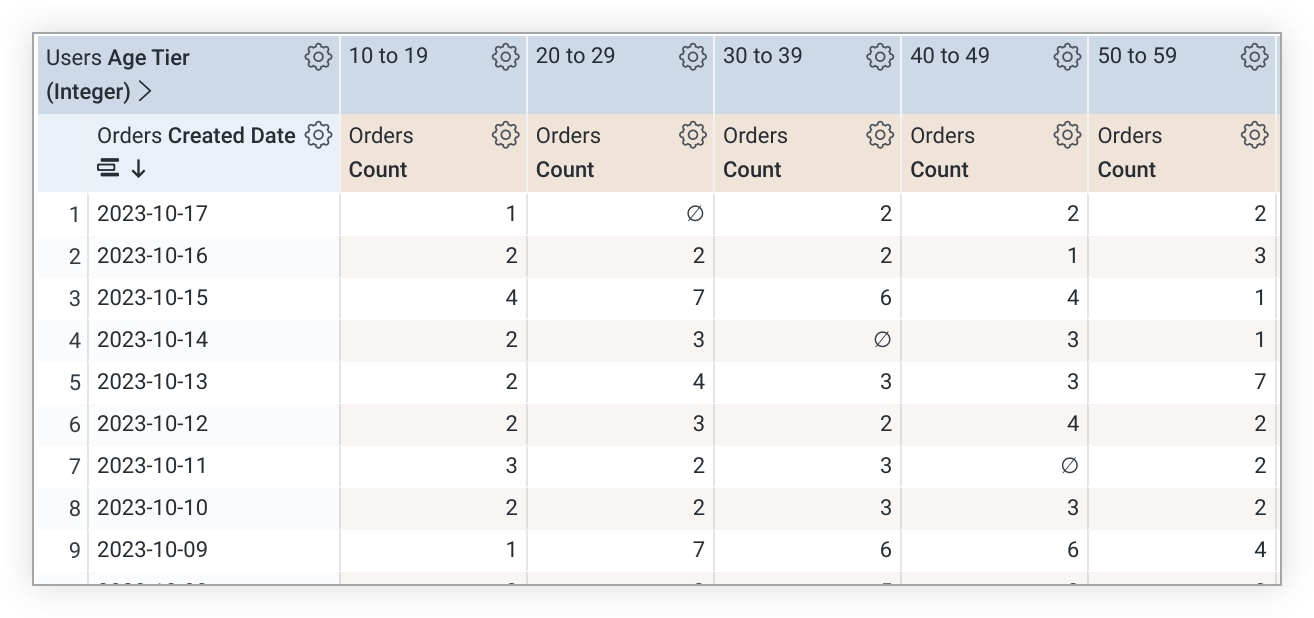Click Orders Count gear under 50 to 59
Image resolution: width=1314 pixels, height=618 pixels.
1254,135
